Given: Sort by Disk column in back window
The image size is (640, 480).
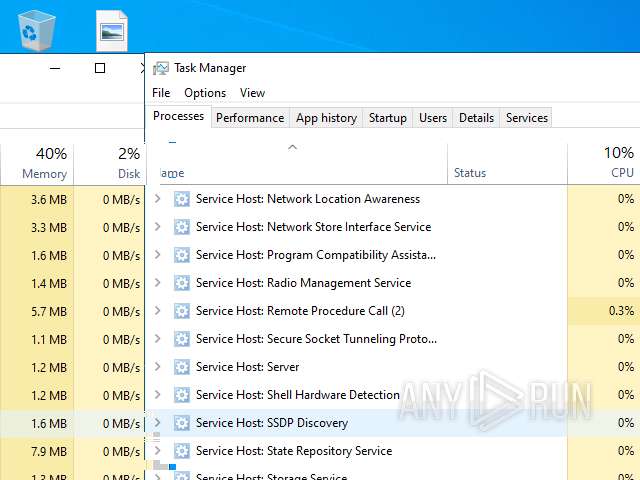Looking at the screenshot, I should (109, 163).
